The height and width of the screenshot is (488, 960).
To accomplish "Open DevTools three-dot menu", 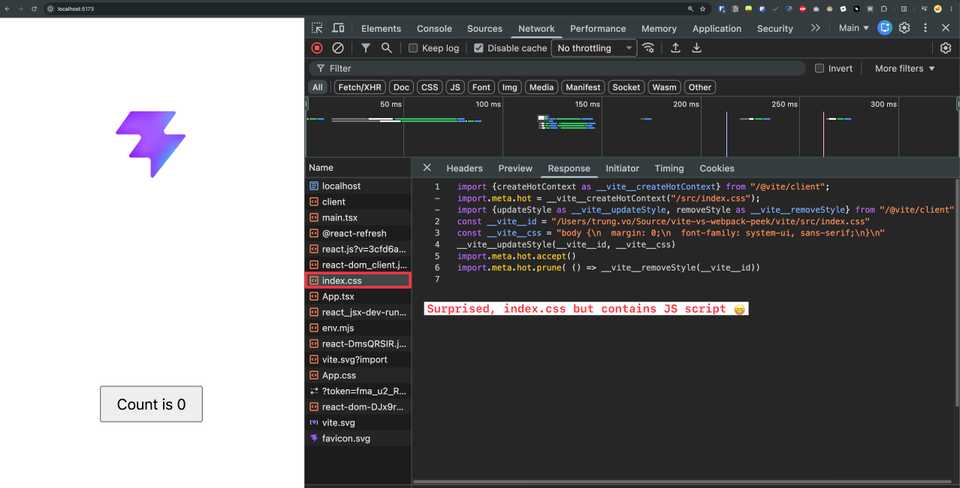I will tap(926, 28).
